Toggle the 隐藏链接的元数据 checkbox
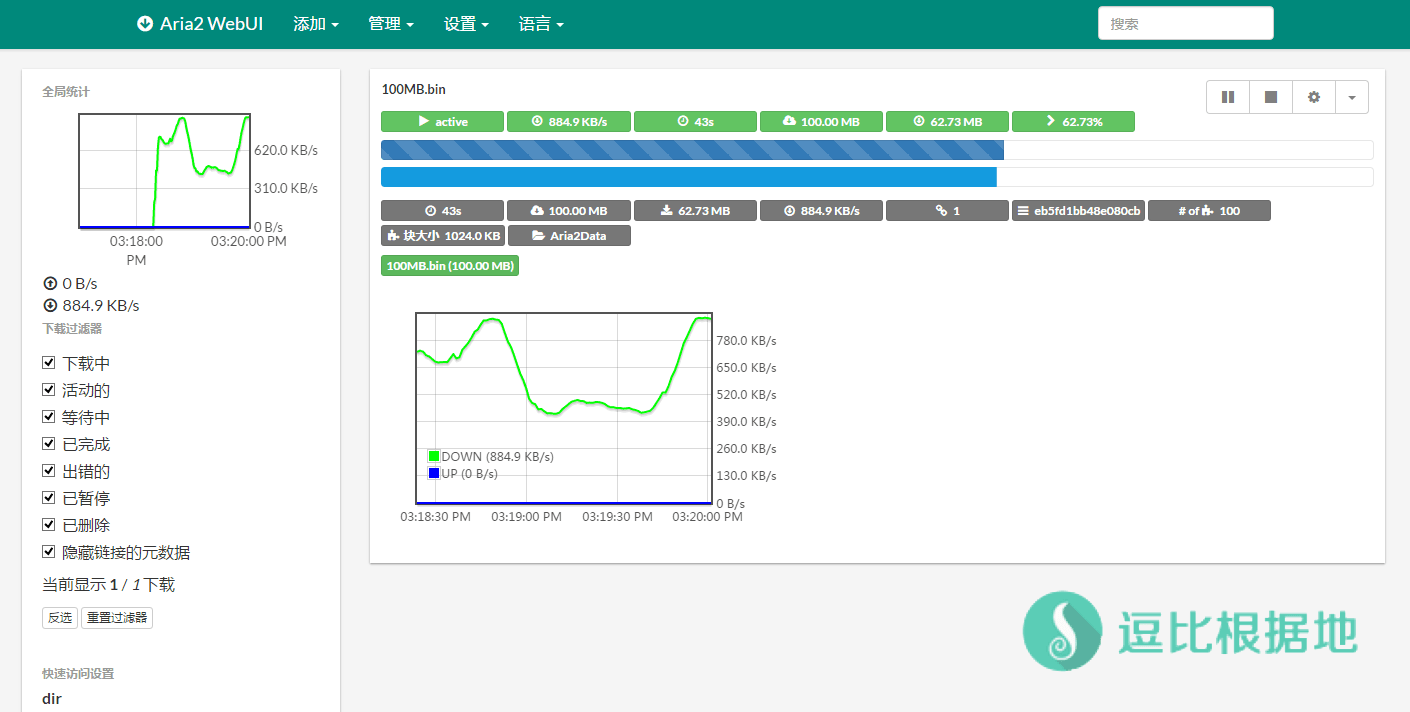The image size is (1410, 712). (x=48, y=552)
